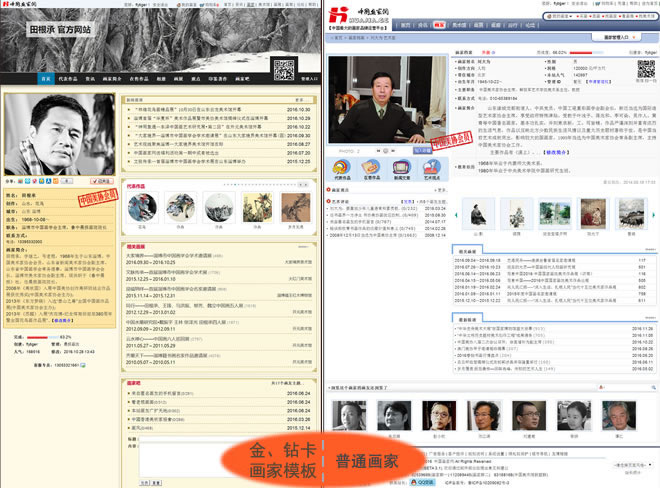Open the 在售作品 round icon
660x488 pixels.
[x=372, y=166]
